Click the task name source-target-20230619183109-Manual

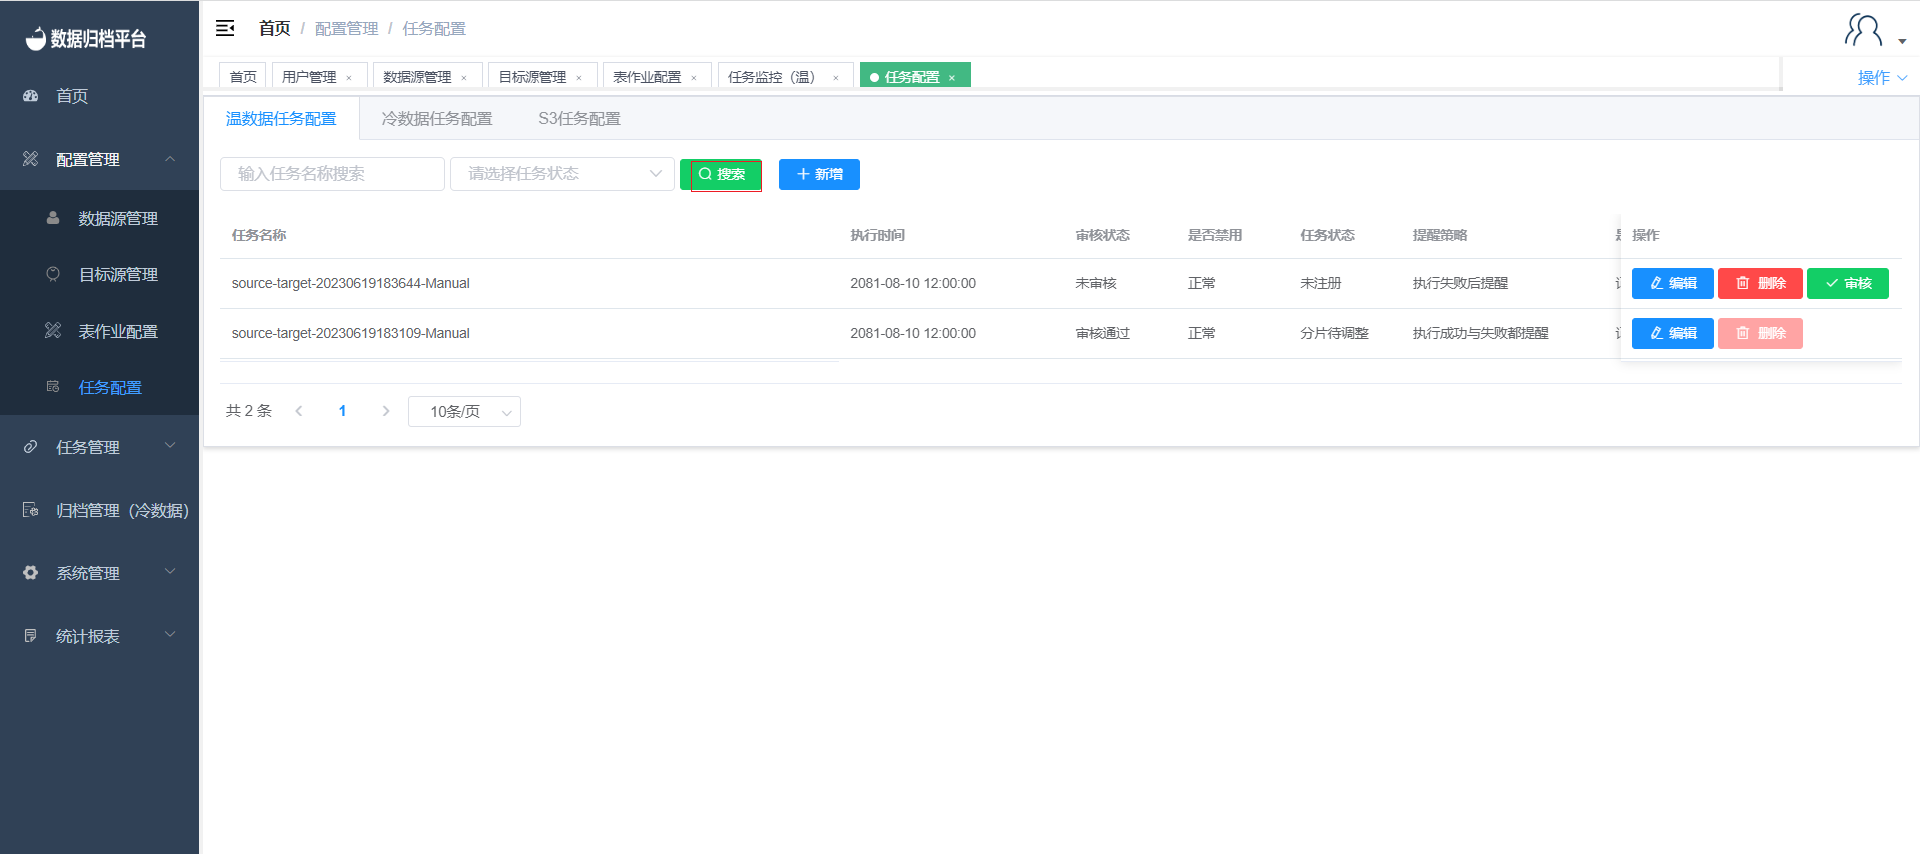coord(350,333)
